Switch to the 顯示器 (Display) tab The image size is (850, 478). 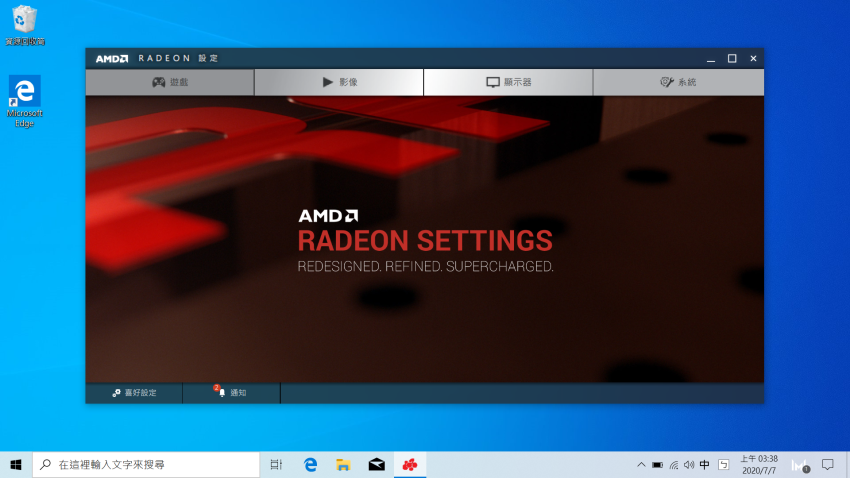click(508, 82)
